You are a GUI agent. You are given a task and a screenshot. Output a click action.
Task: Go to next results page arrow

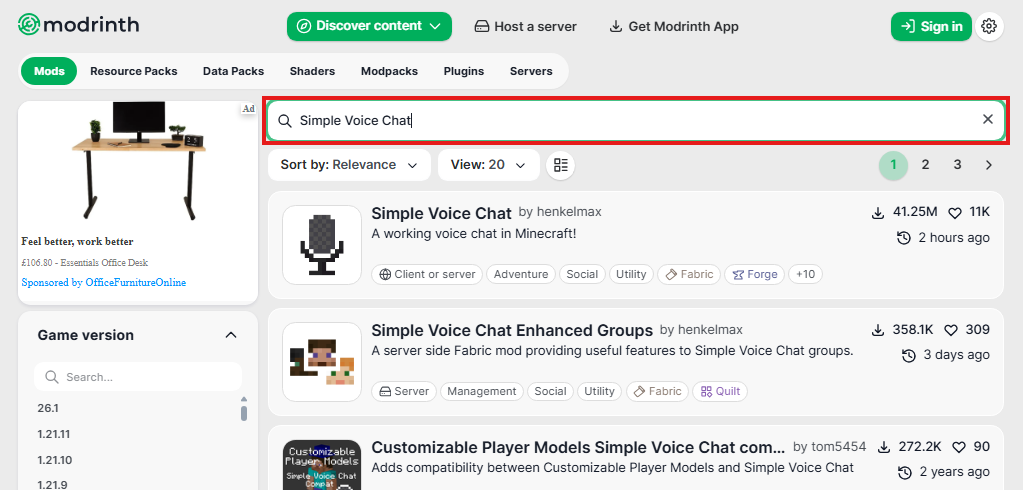click(x=989, y=165)
